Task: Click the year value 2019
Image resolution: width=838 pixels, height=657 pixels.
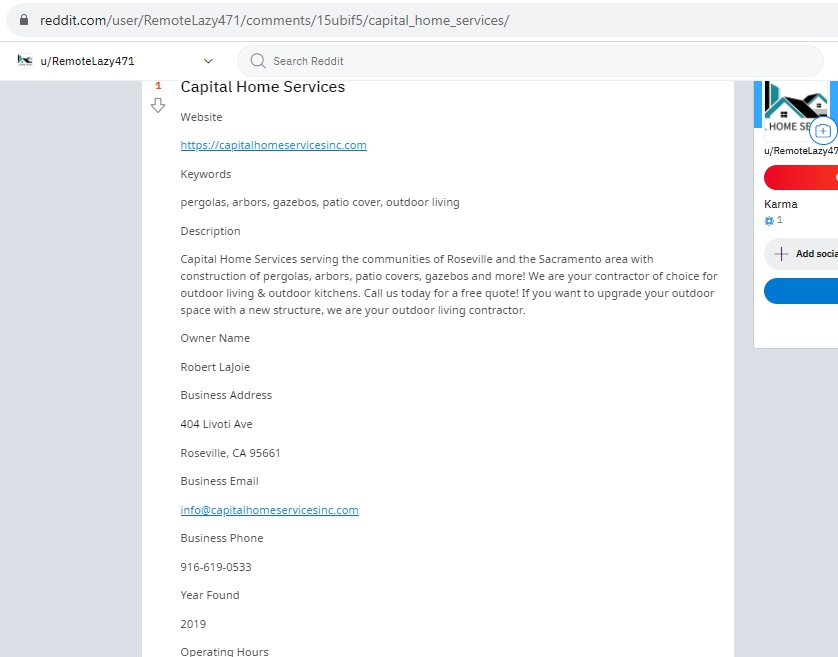Action: point(193,624)
